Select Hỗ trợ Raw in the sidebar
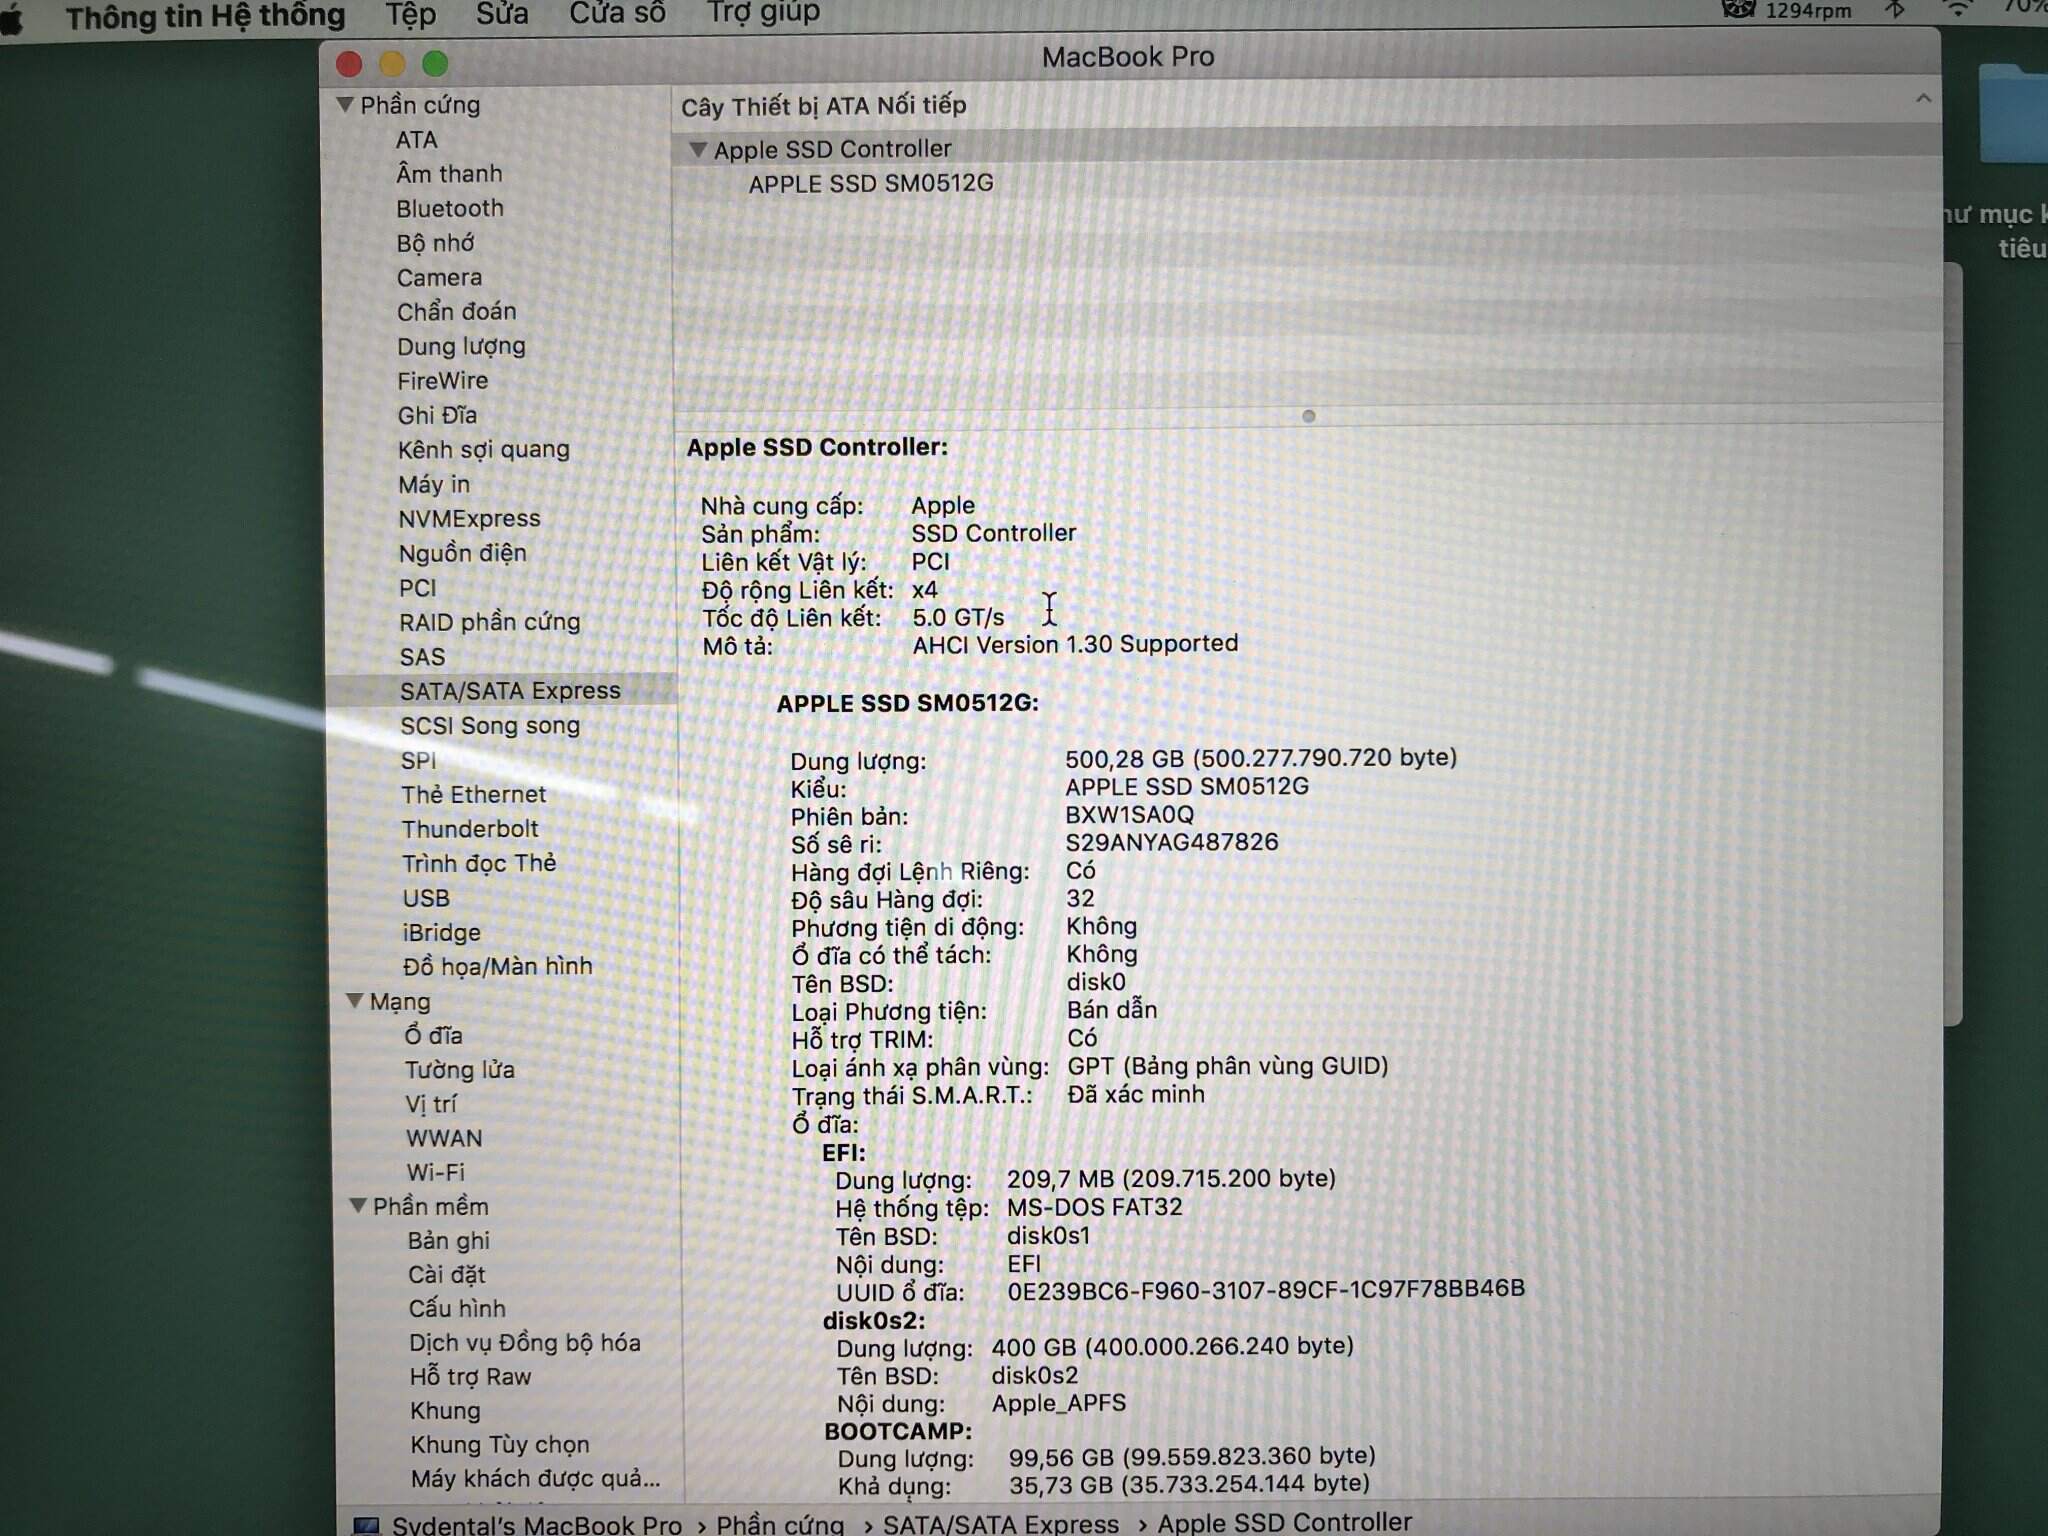2048x1536 pixels. 470,1377
